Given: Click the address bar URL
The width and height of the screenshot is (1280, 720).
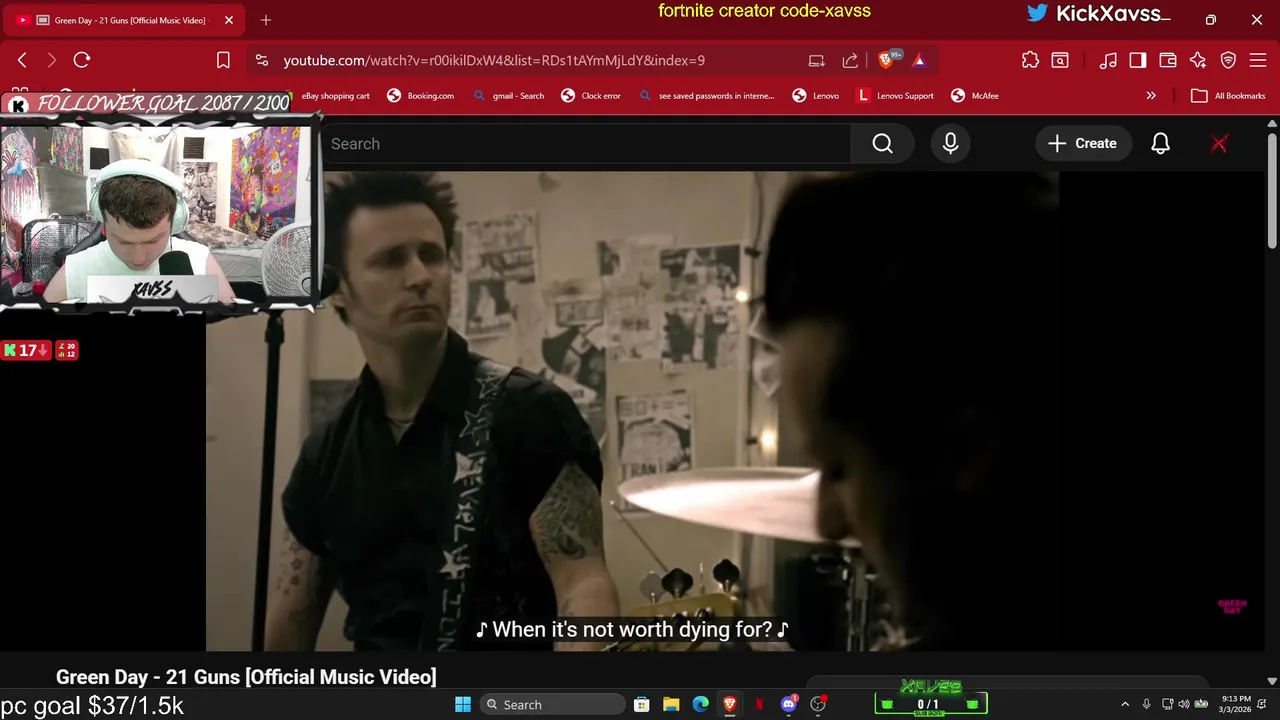Looking at the screenshot, I should pyautogui.click(x=494, y=60).
